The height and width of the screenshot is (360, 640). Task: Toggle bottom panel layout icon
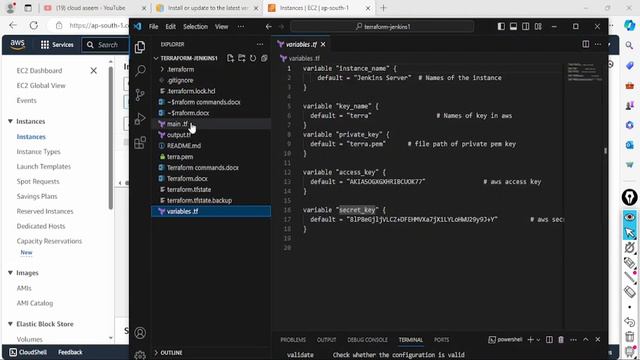tap(513, 27)
